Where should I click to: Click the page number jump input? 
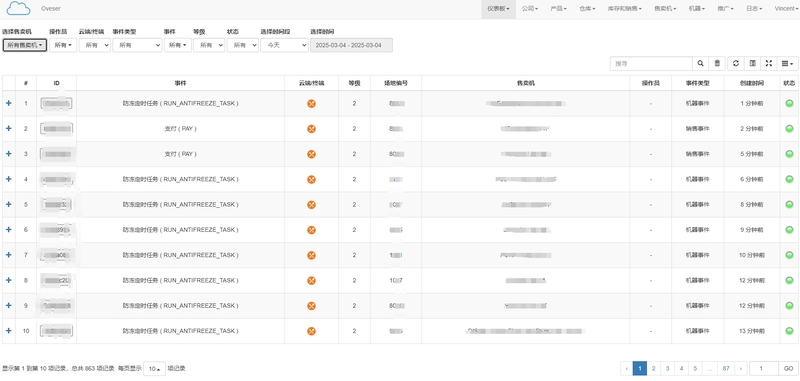coord(764,368)
